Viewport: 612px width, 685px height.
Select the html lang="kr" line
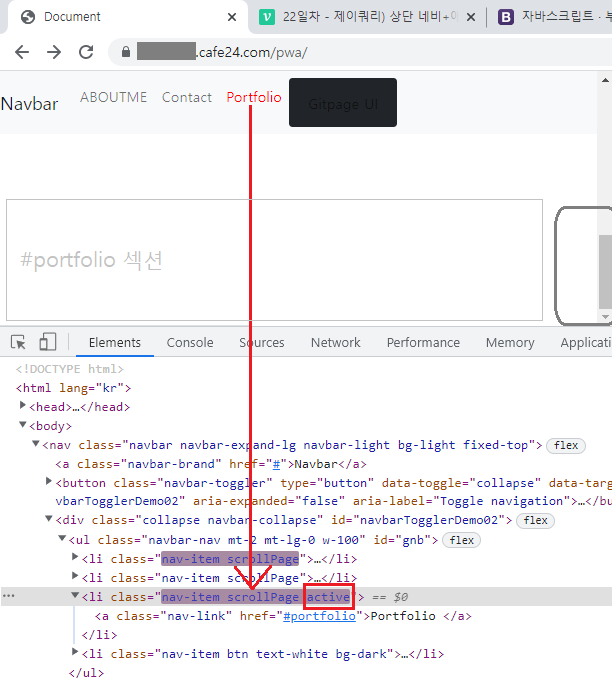[x=73, y=388]
